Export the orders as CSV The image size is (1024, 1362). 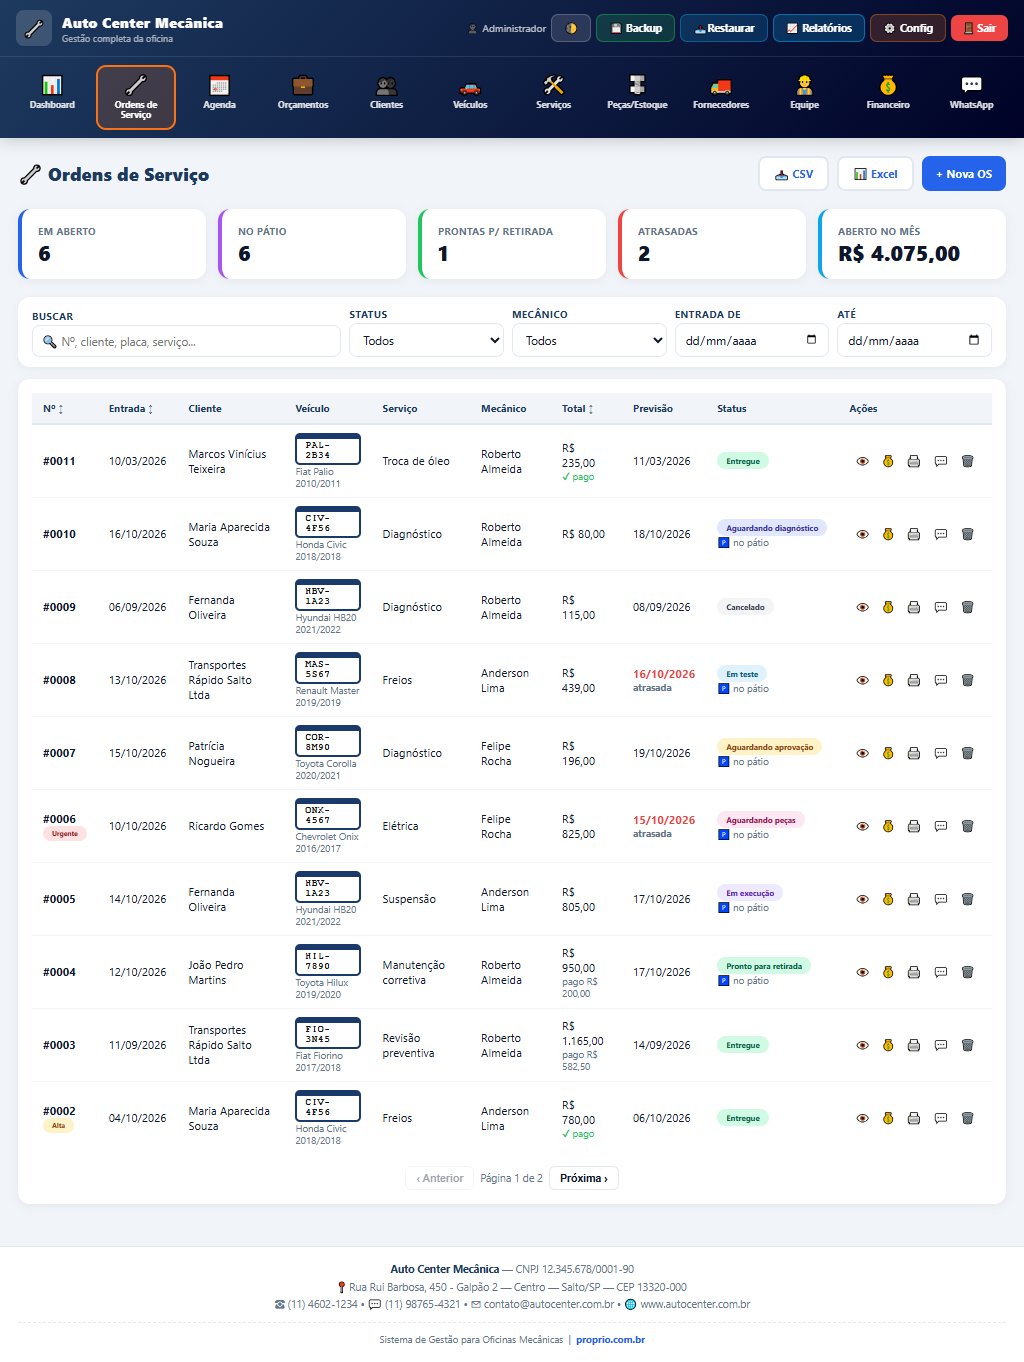pyautogui.click(x=794, y=174)
